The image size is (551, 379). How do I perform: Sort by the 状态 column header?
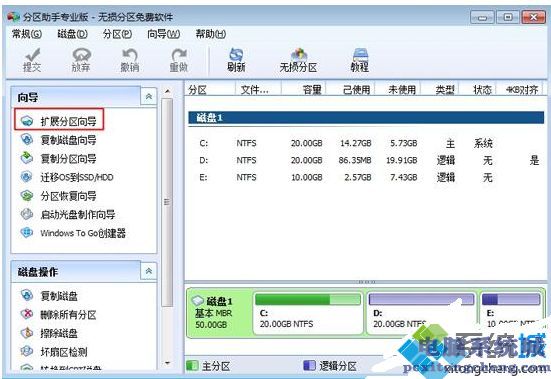coord(478,90)
